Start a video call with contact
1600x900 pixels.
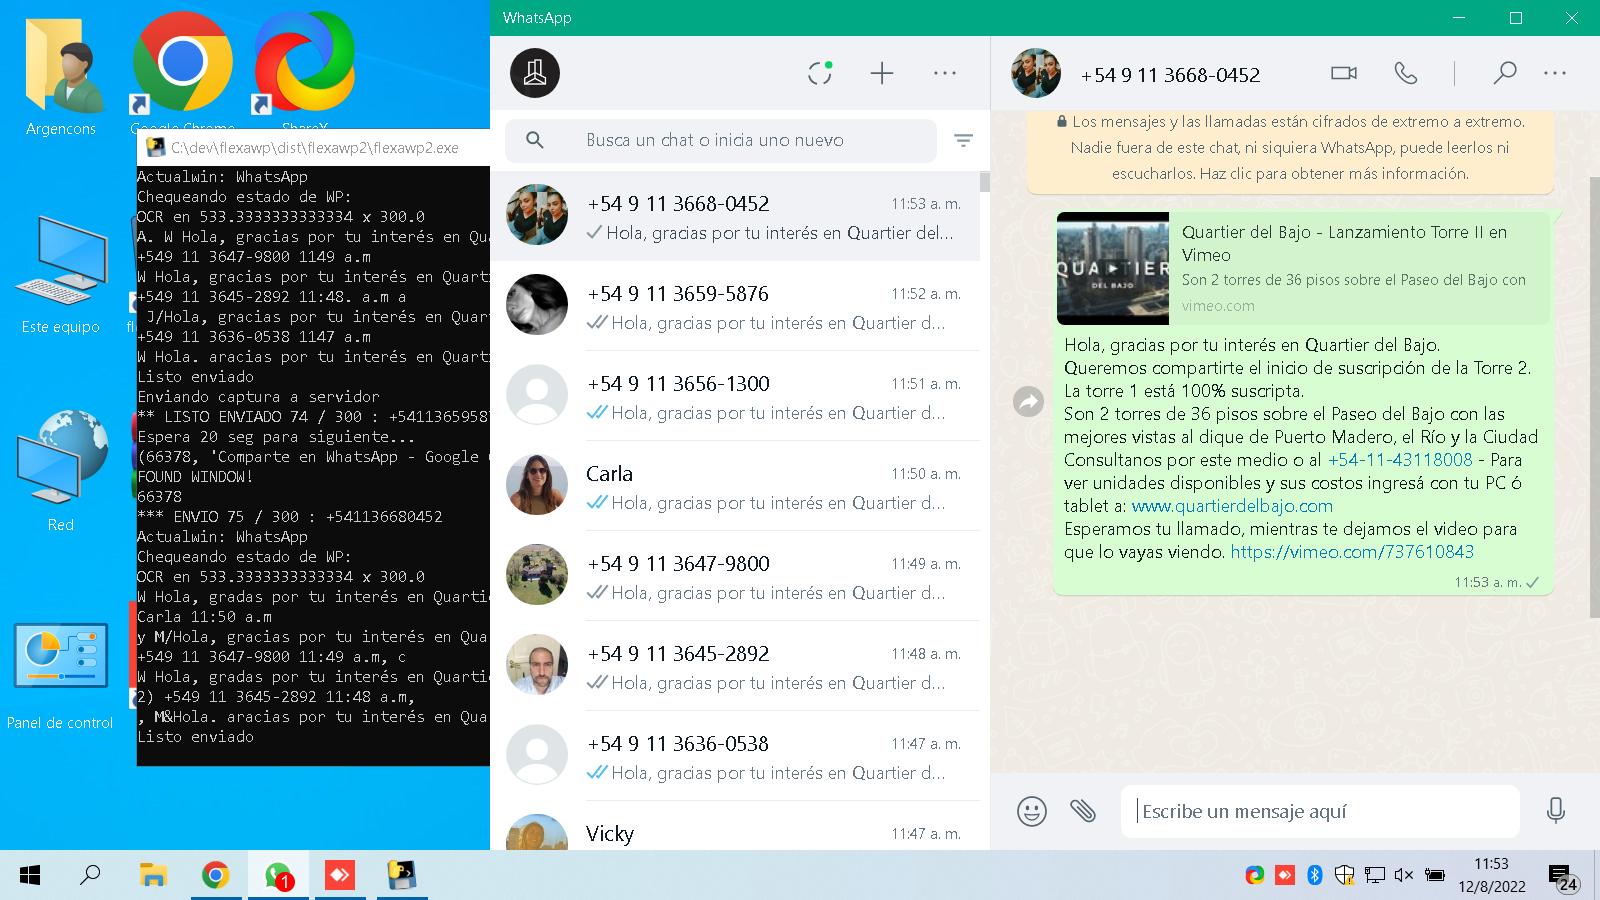(x=1343, y=73)
